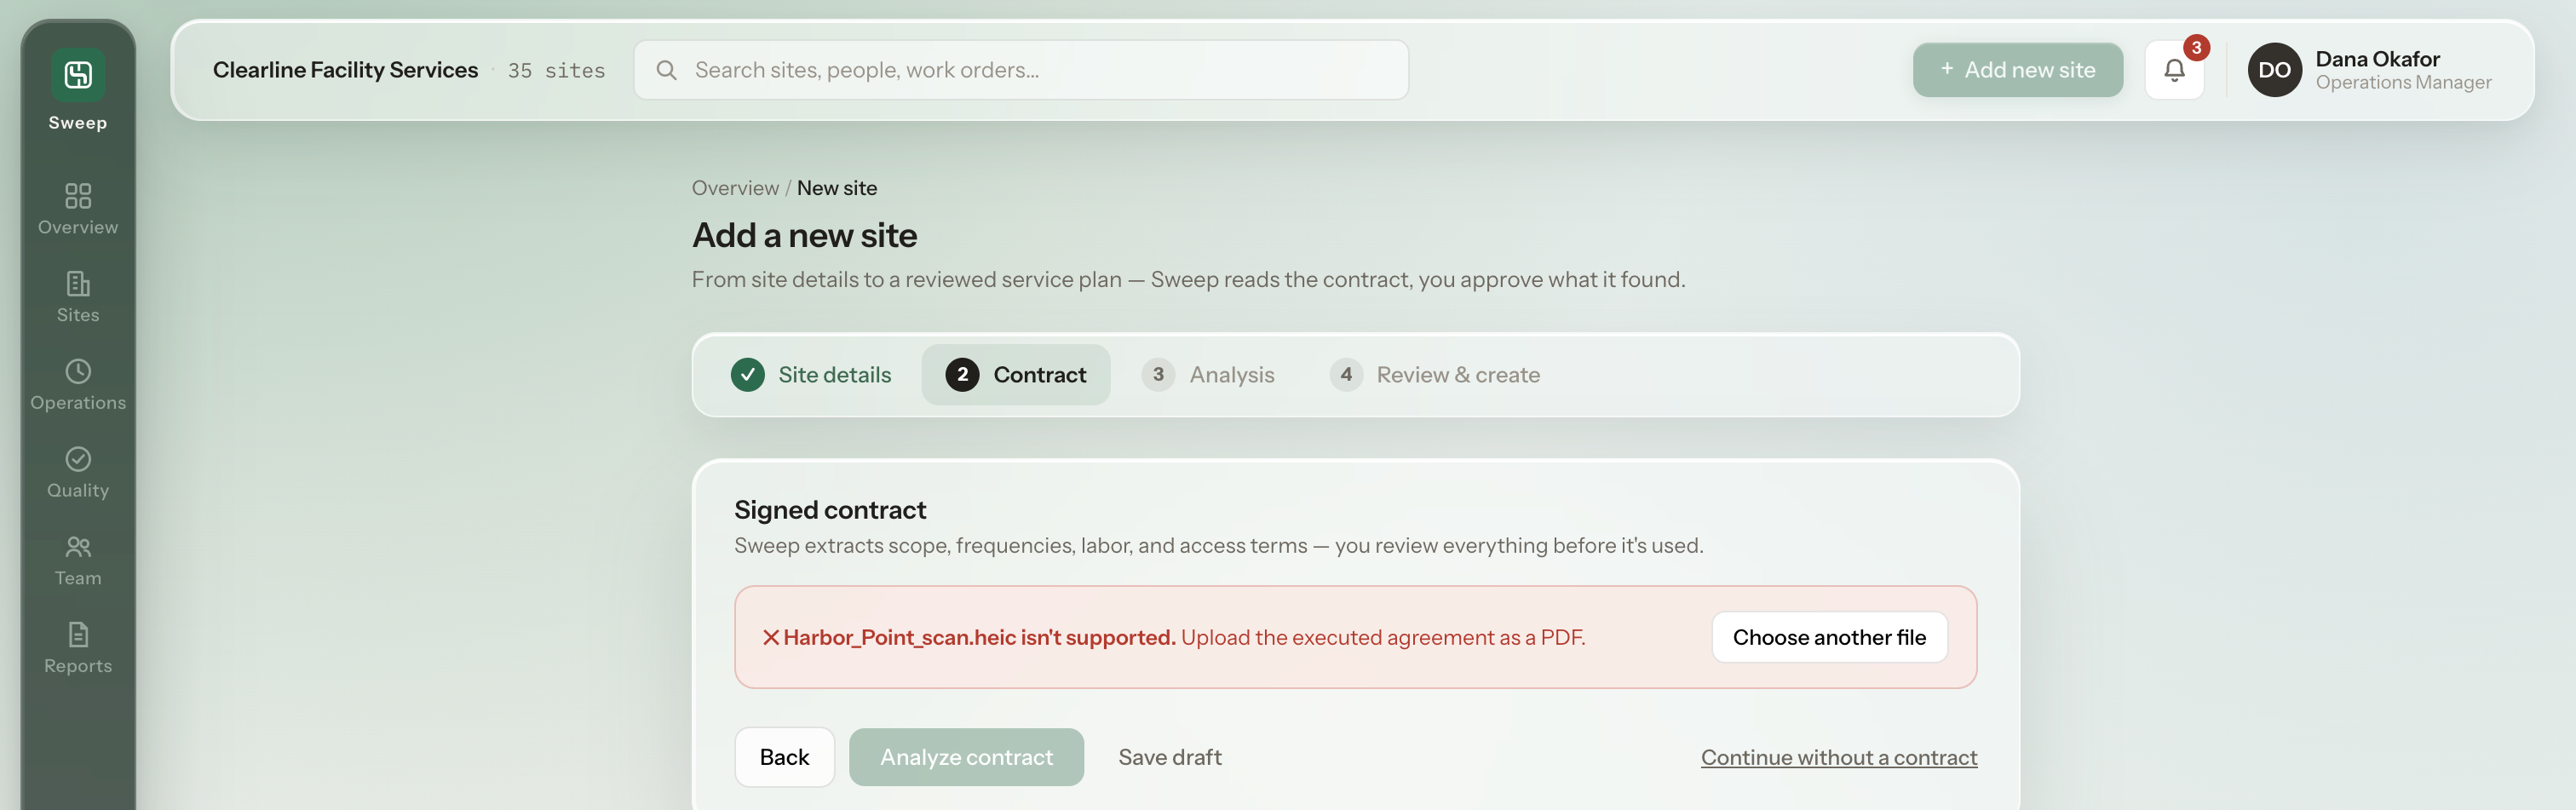Click the 35 sites count
The image size is (2576, 810).
[556, 71]
